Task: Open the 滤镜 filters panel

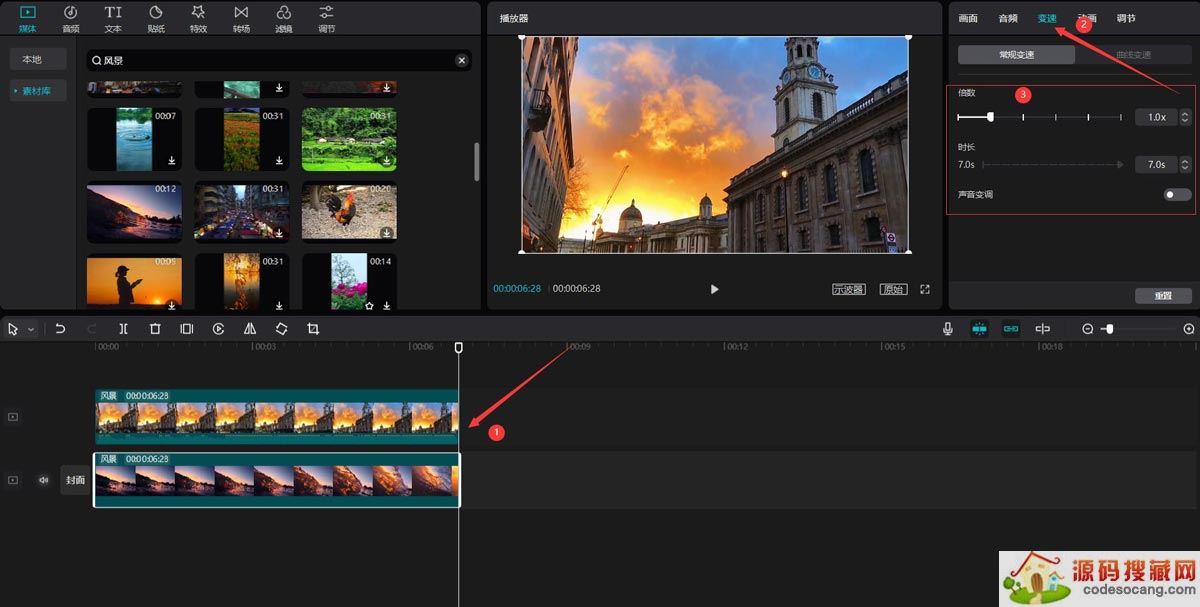Action: (x=283, y=18)
